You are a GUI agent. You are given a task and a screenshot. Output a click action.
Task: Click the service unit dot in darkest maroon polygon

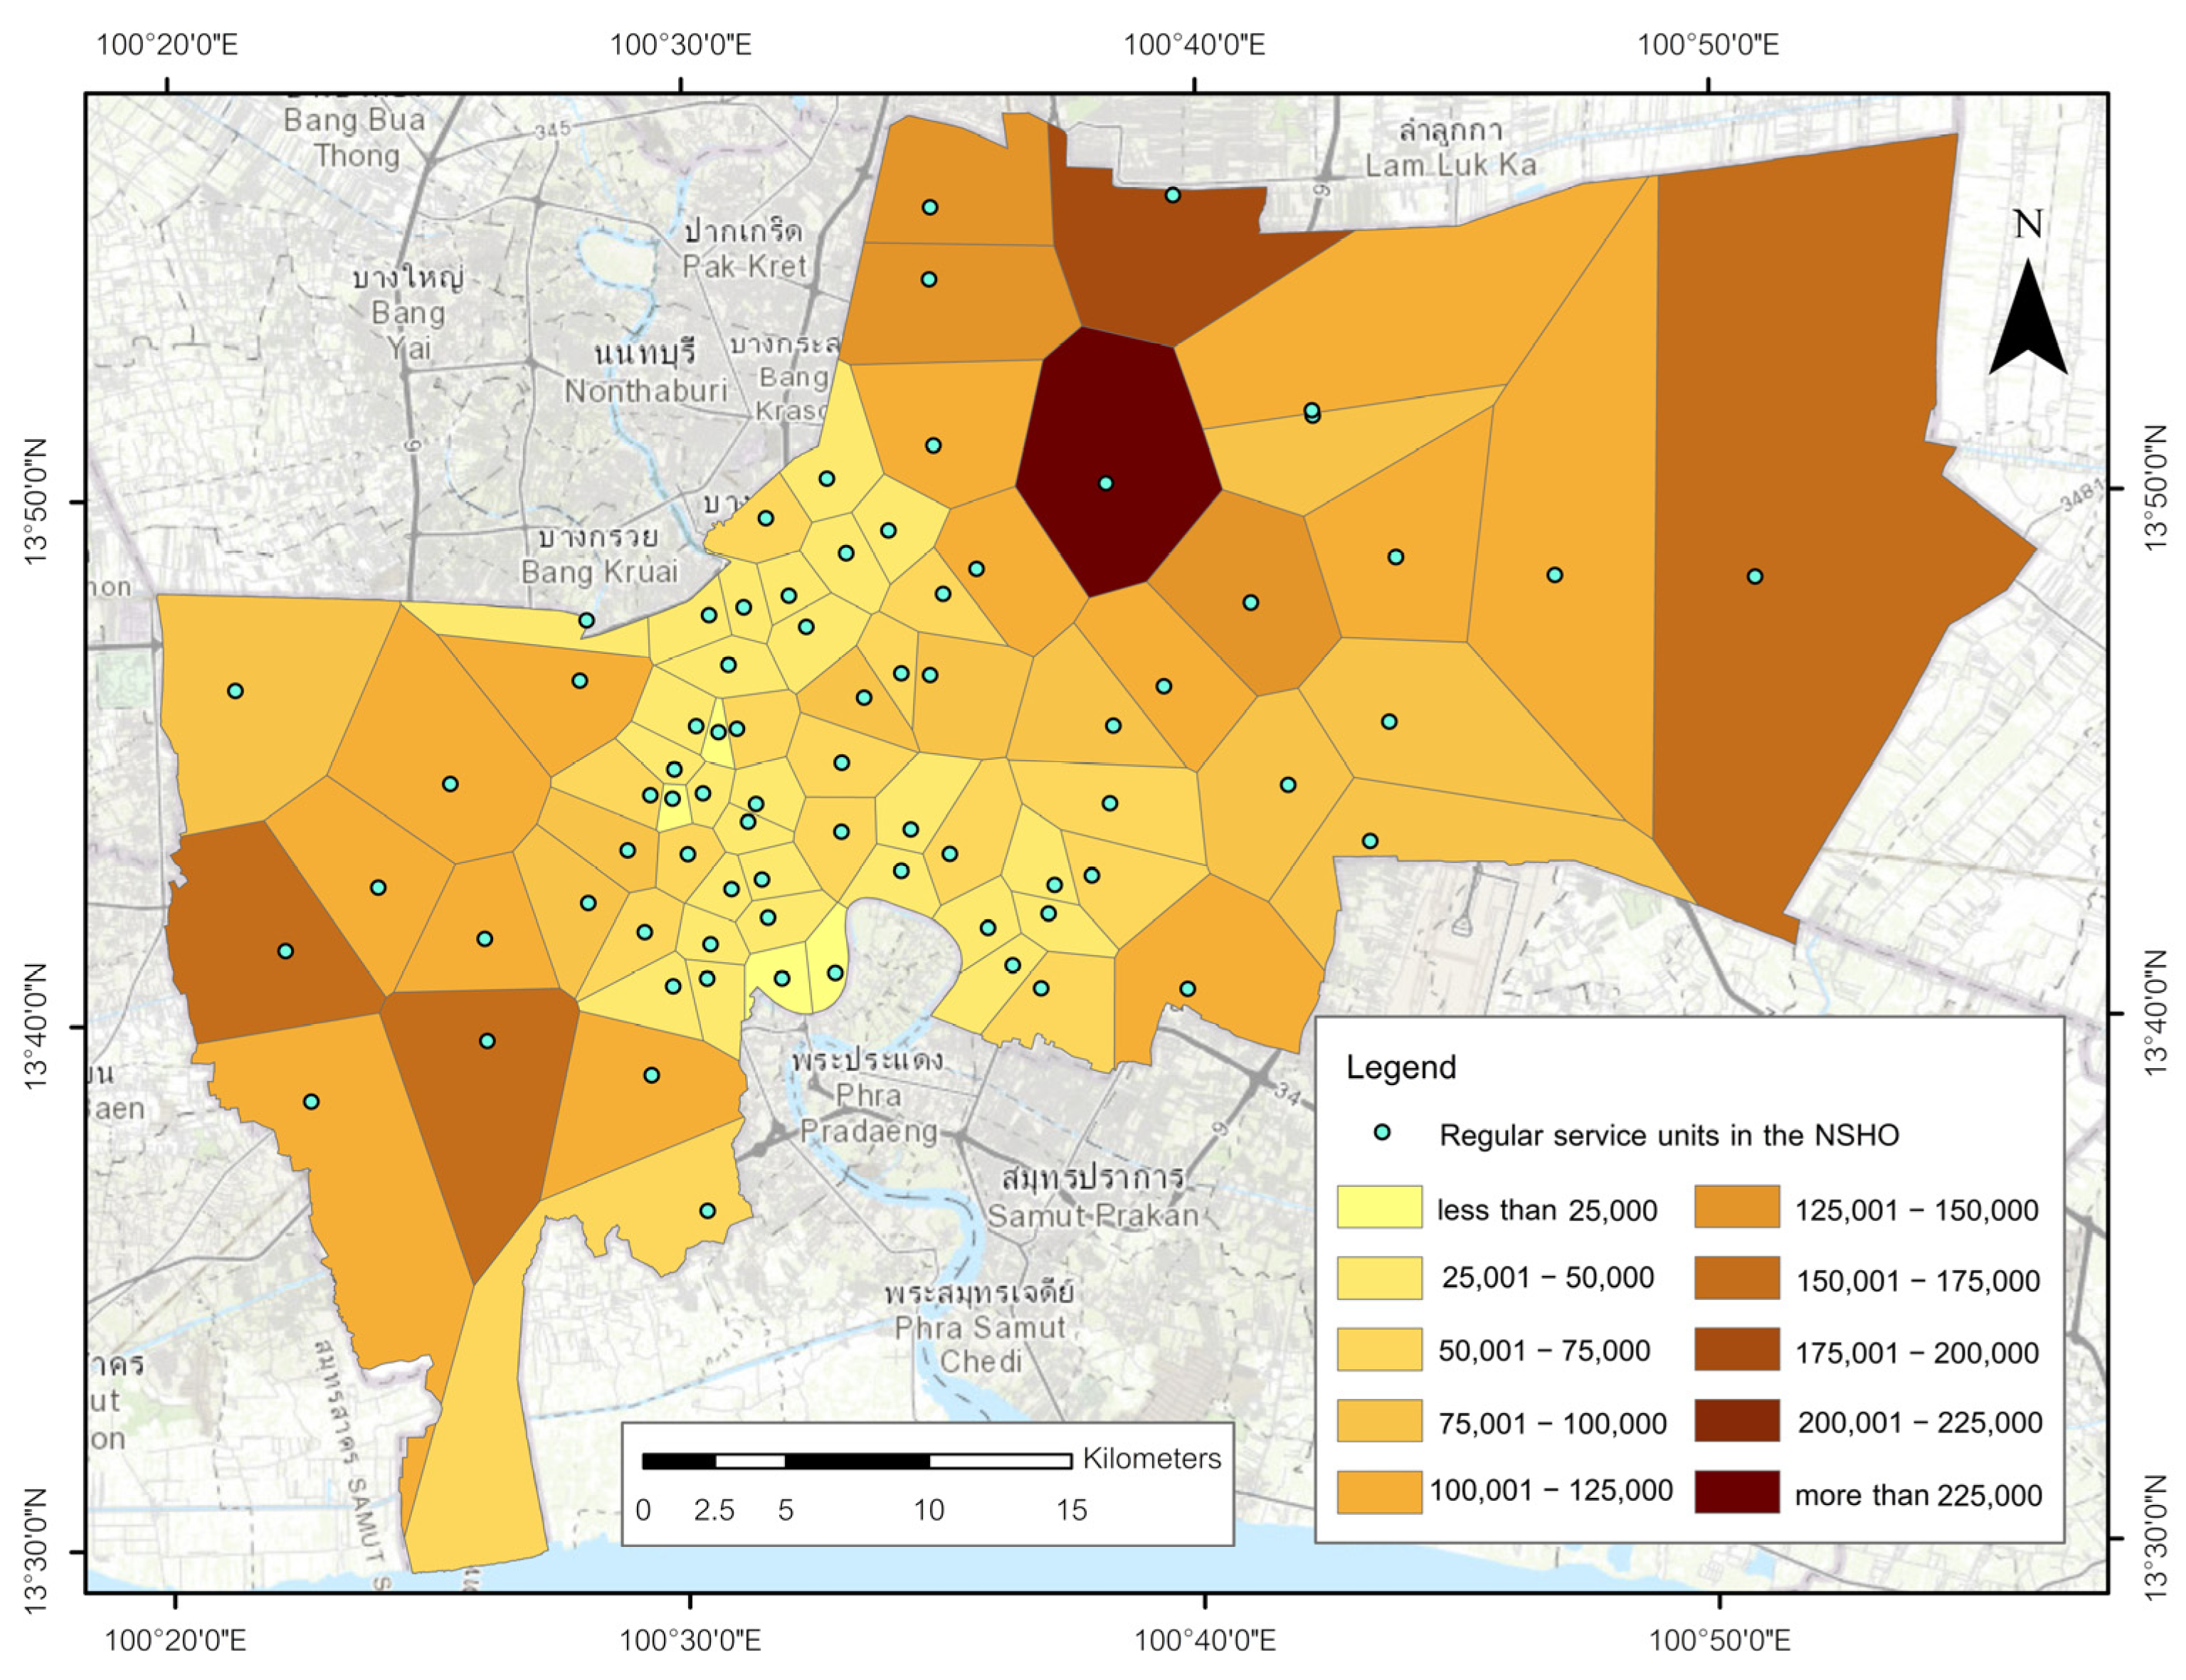coord(1105,483)
